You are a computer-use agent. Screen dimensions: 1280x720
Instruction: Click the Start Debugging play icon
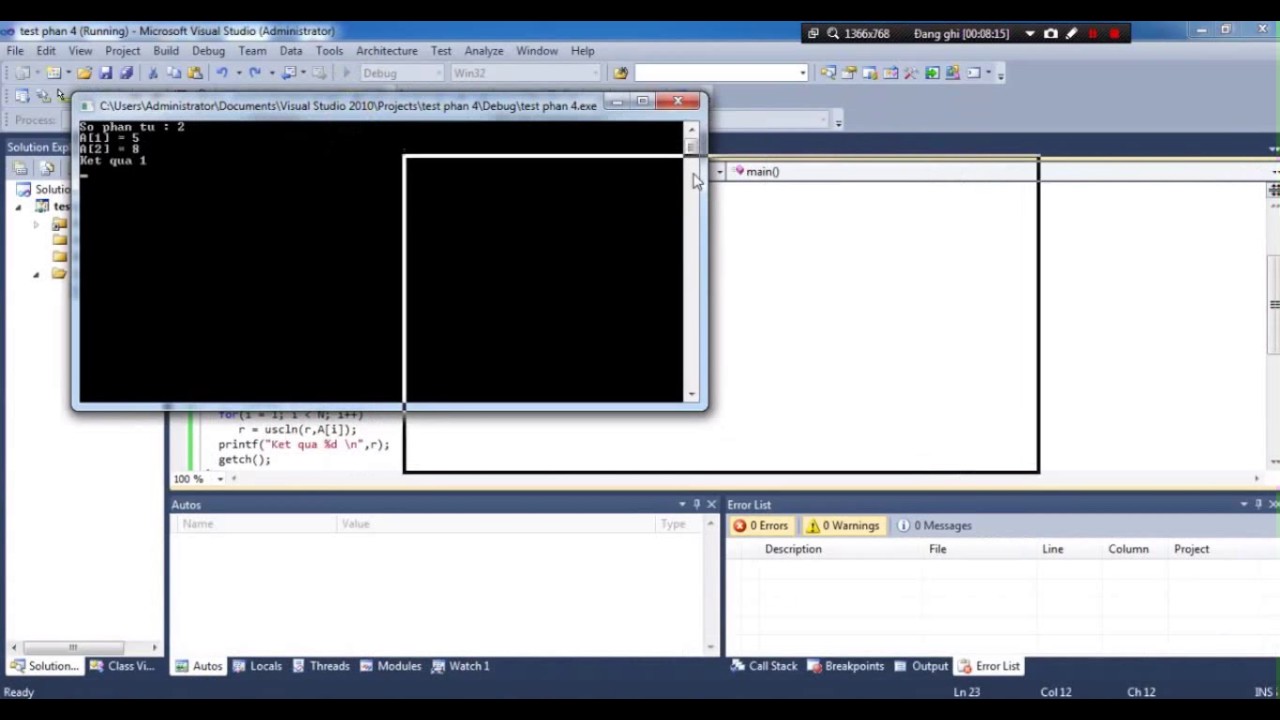pyautogui.click(x=346, y=73)
